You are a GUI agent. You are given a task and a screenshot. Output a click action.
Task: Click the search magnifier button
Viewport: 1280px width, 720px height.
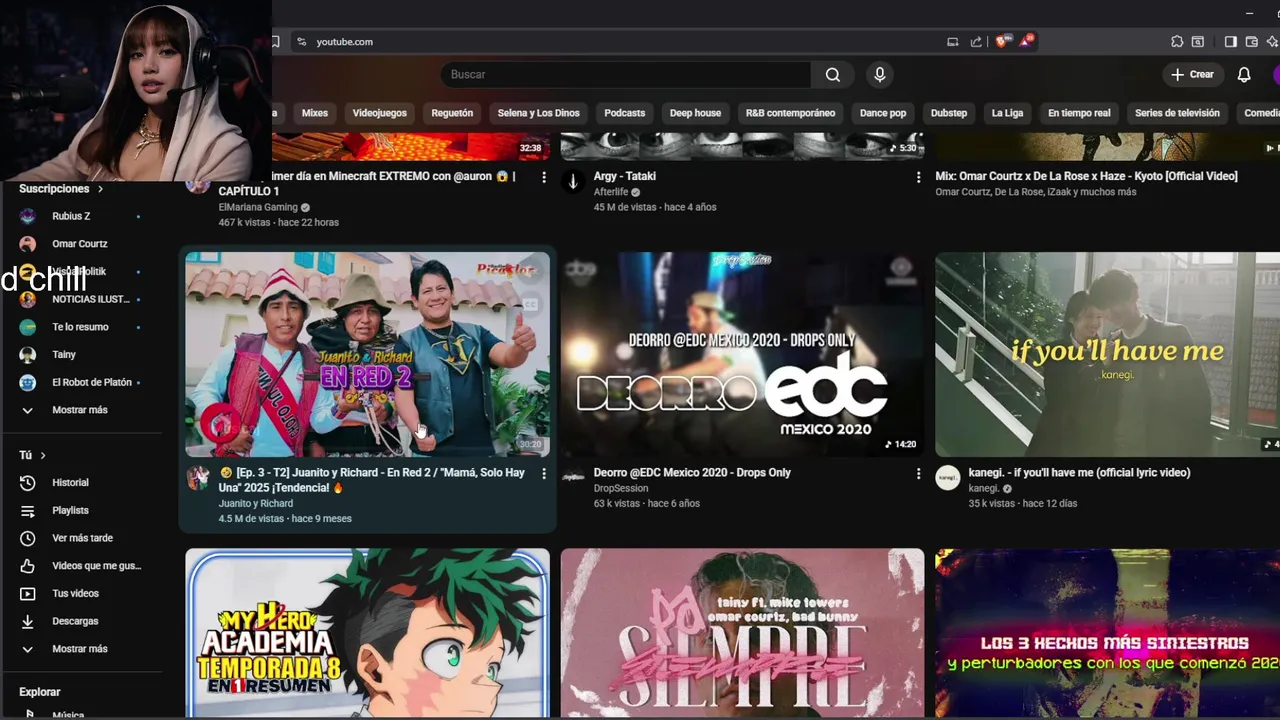click(832, 75)
